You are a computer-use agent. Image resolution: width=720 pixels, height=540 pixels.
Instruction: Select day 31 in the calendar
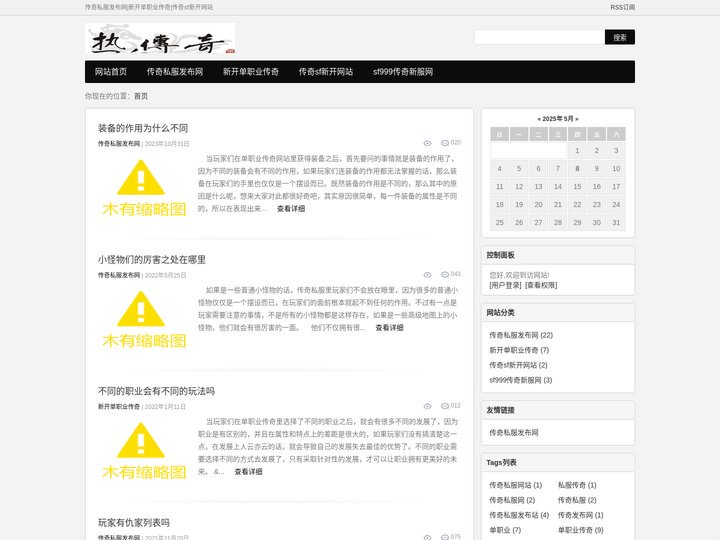[x=616, y=223]
